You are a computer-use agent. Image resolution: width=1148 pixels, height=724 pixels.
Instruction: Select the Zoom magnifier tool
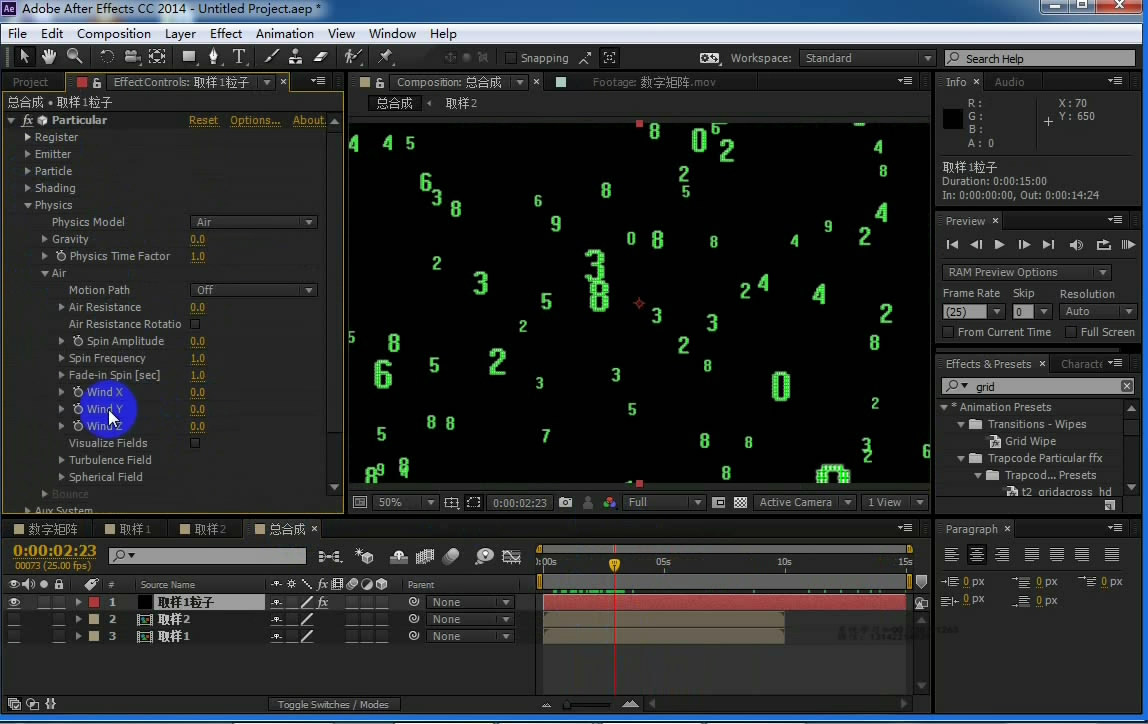[74, 56]
